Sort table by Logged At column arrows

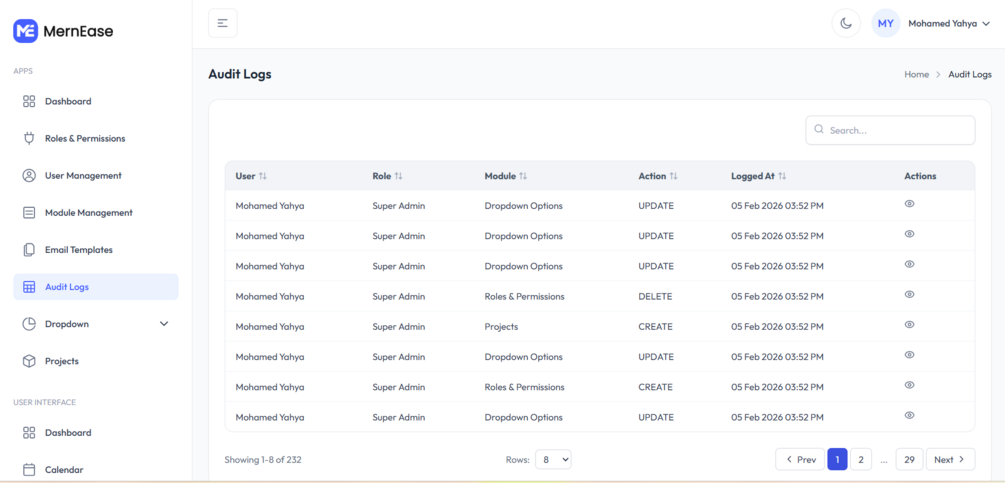[x=782, y=176]
